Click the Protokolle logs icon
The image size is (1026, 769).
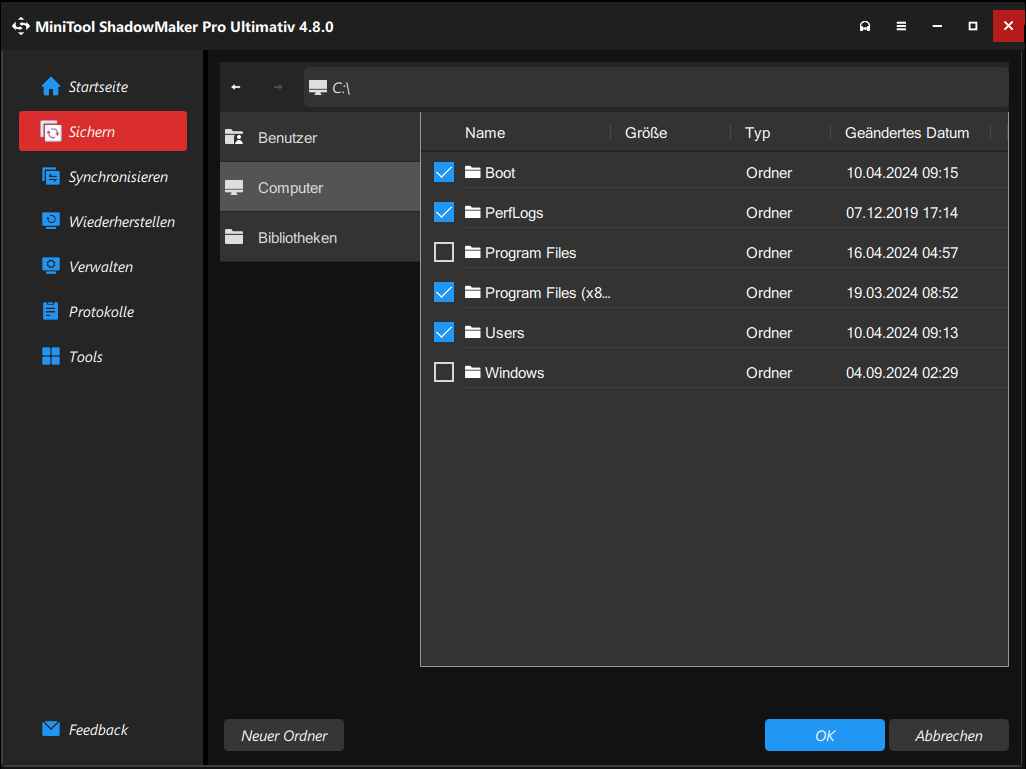point(50,312)
